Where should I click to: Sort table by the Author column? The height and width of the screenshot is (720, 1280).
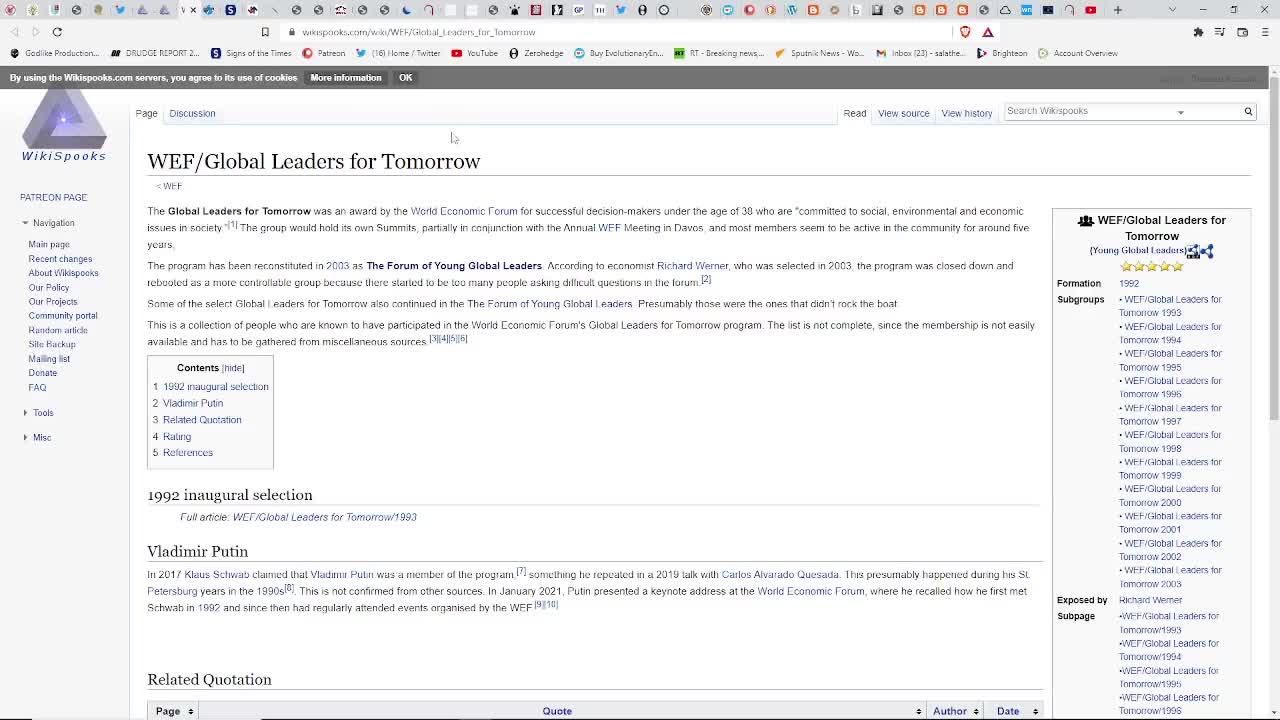click(x=957, y=711)
